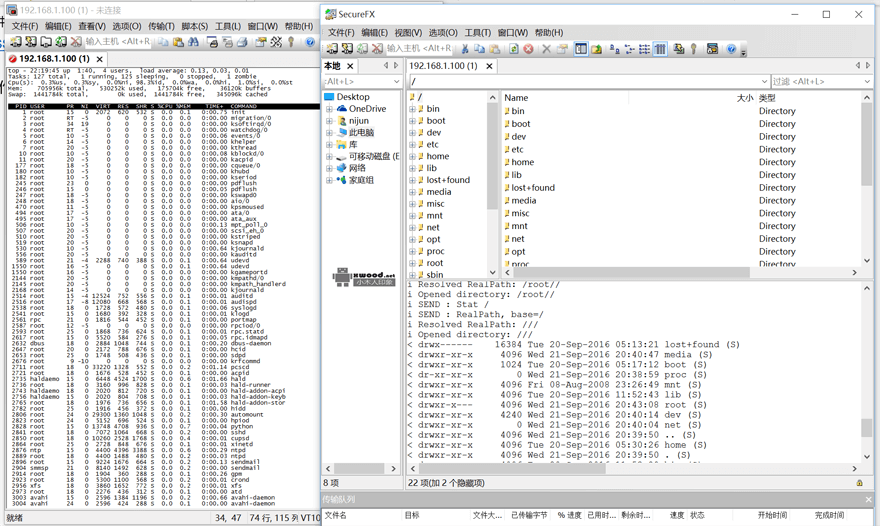Click the log pane vertical scrollbar thumb

pyautogui.click(x=867, y=428)
